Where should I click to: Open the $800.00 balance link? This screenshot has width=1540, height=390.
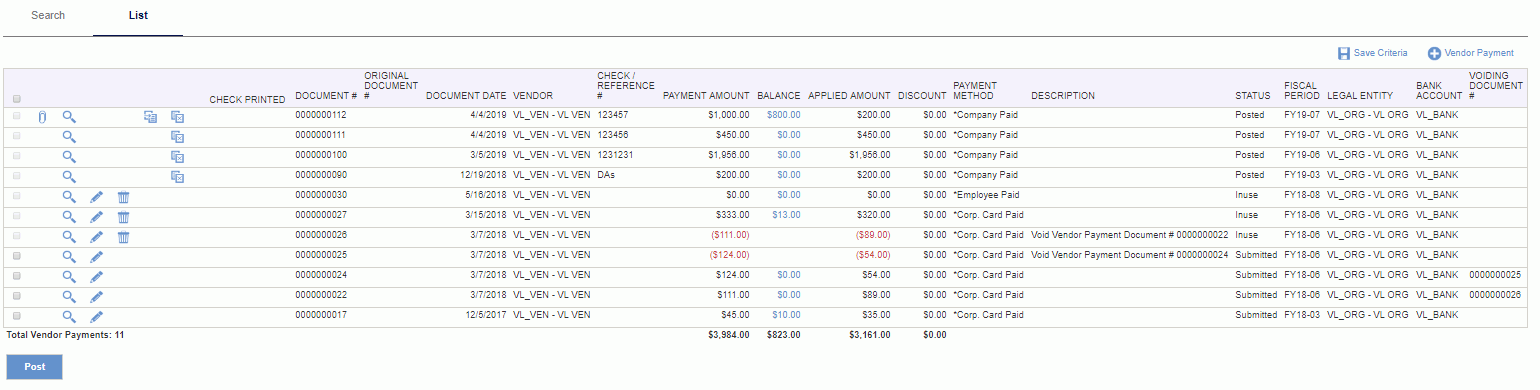[783, 116]
